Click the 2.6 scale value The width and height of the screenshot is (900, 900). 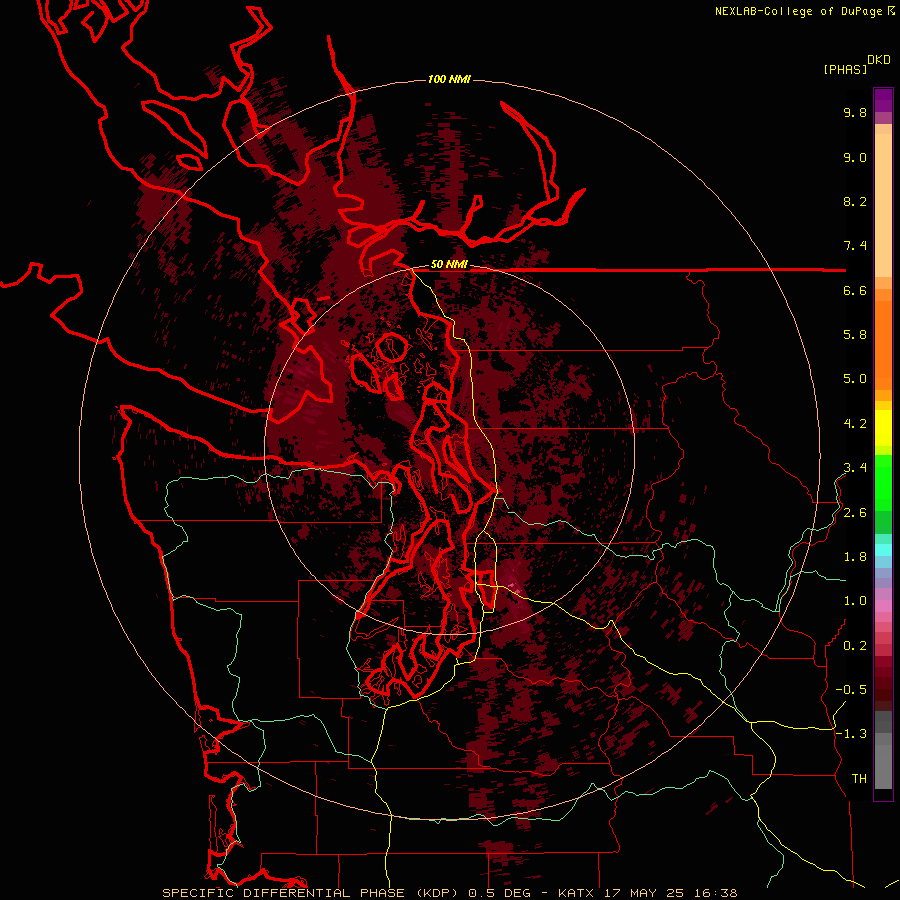855,513
